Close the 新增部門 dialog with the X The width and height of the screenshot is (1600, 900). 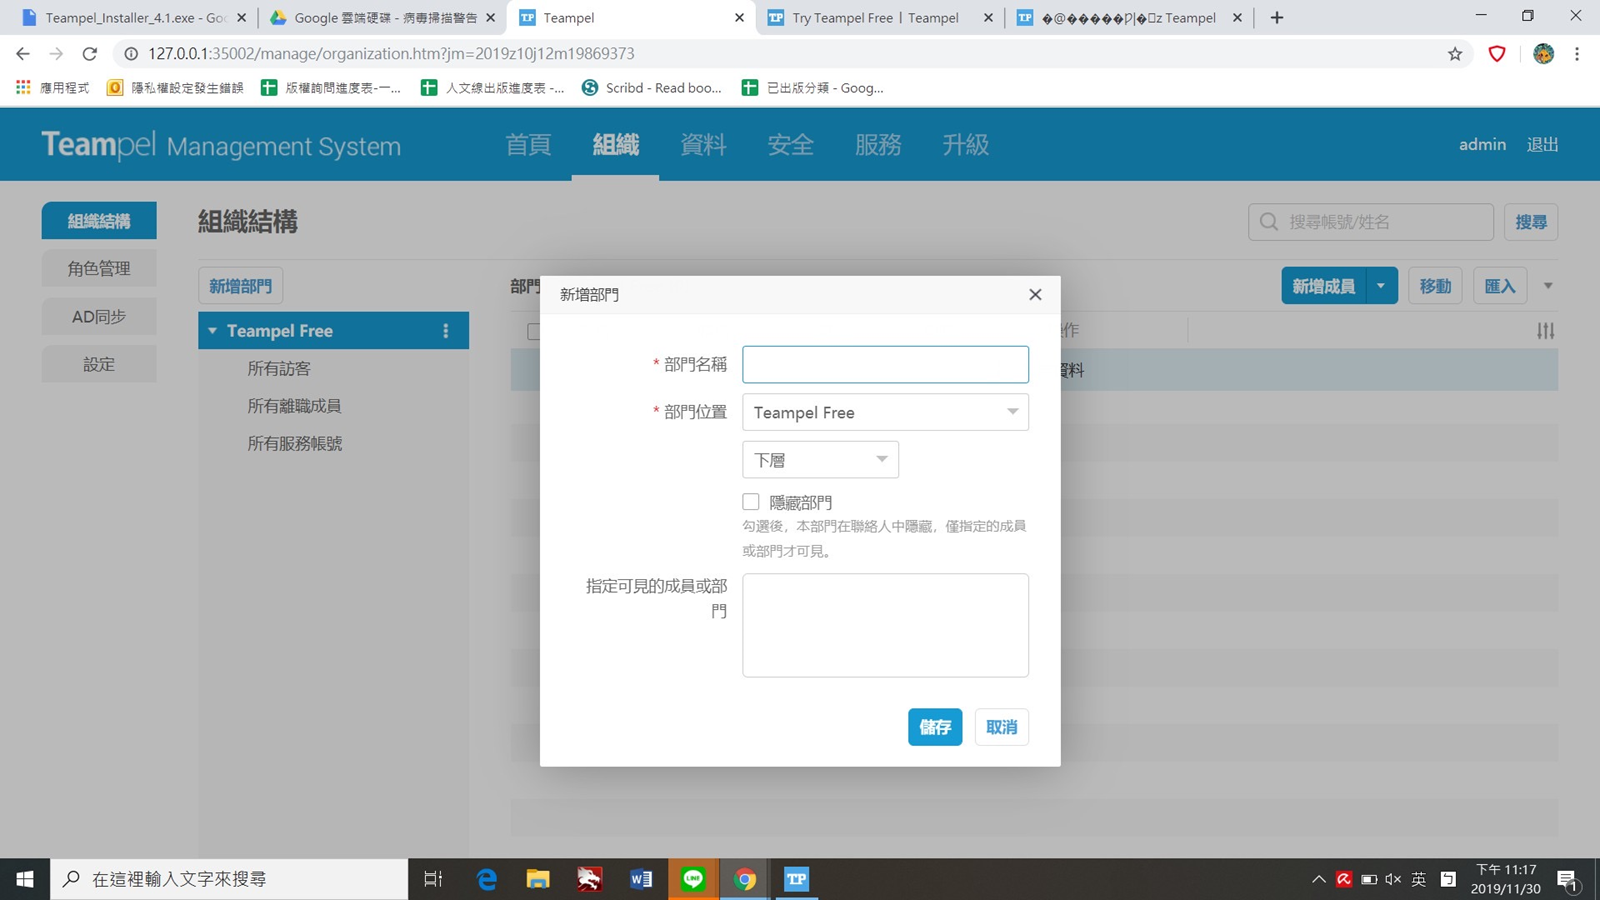[x=1035, y=294]
